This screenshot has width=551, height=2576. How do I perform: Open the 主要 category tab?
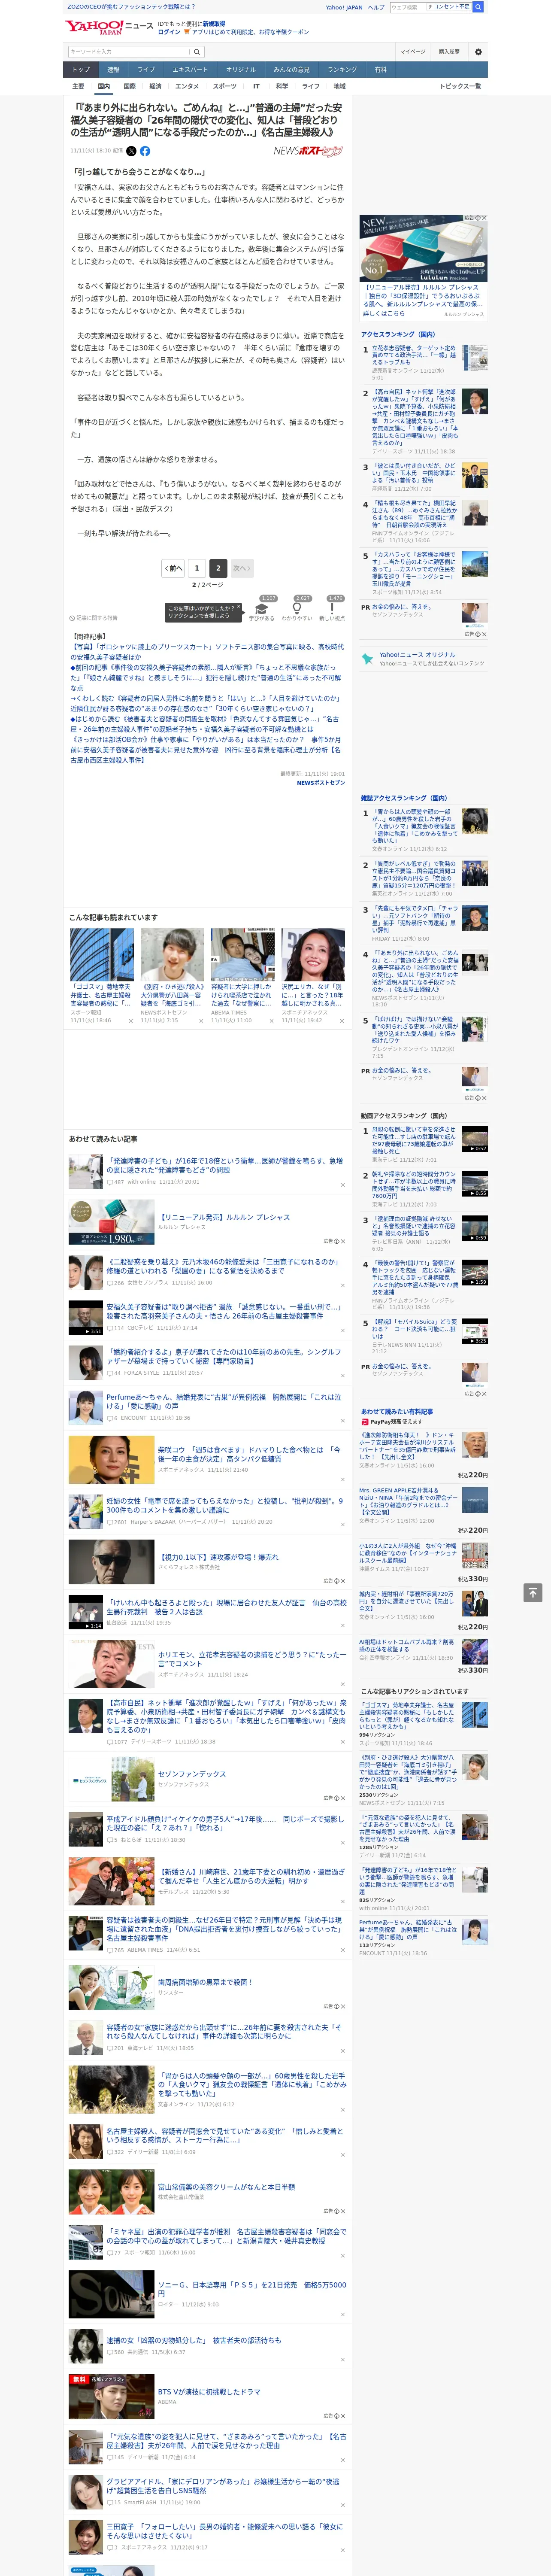78,86
